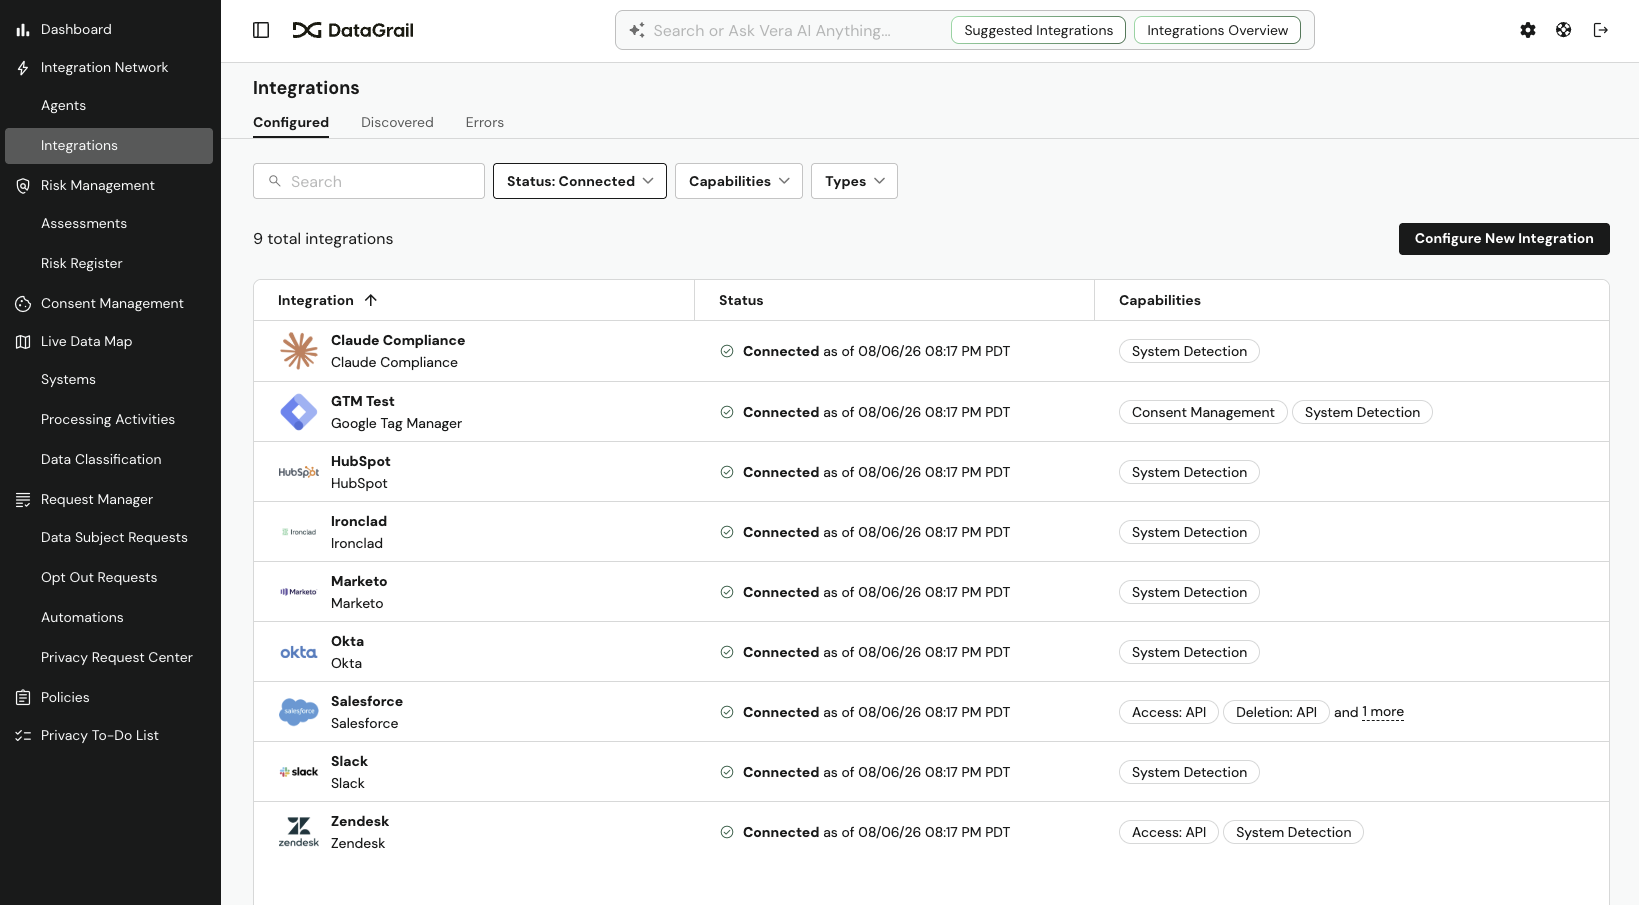The image size is (1639, 905).
Task: Click GTM Test Consent Management tag
Action: [x=1203, y=412]
